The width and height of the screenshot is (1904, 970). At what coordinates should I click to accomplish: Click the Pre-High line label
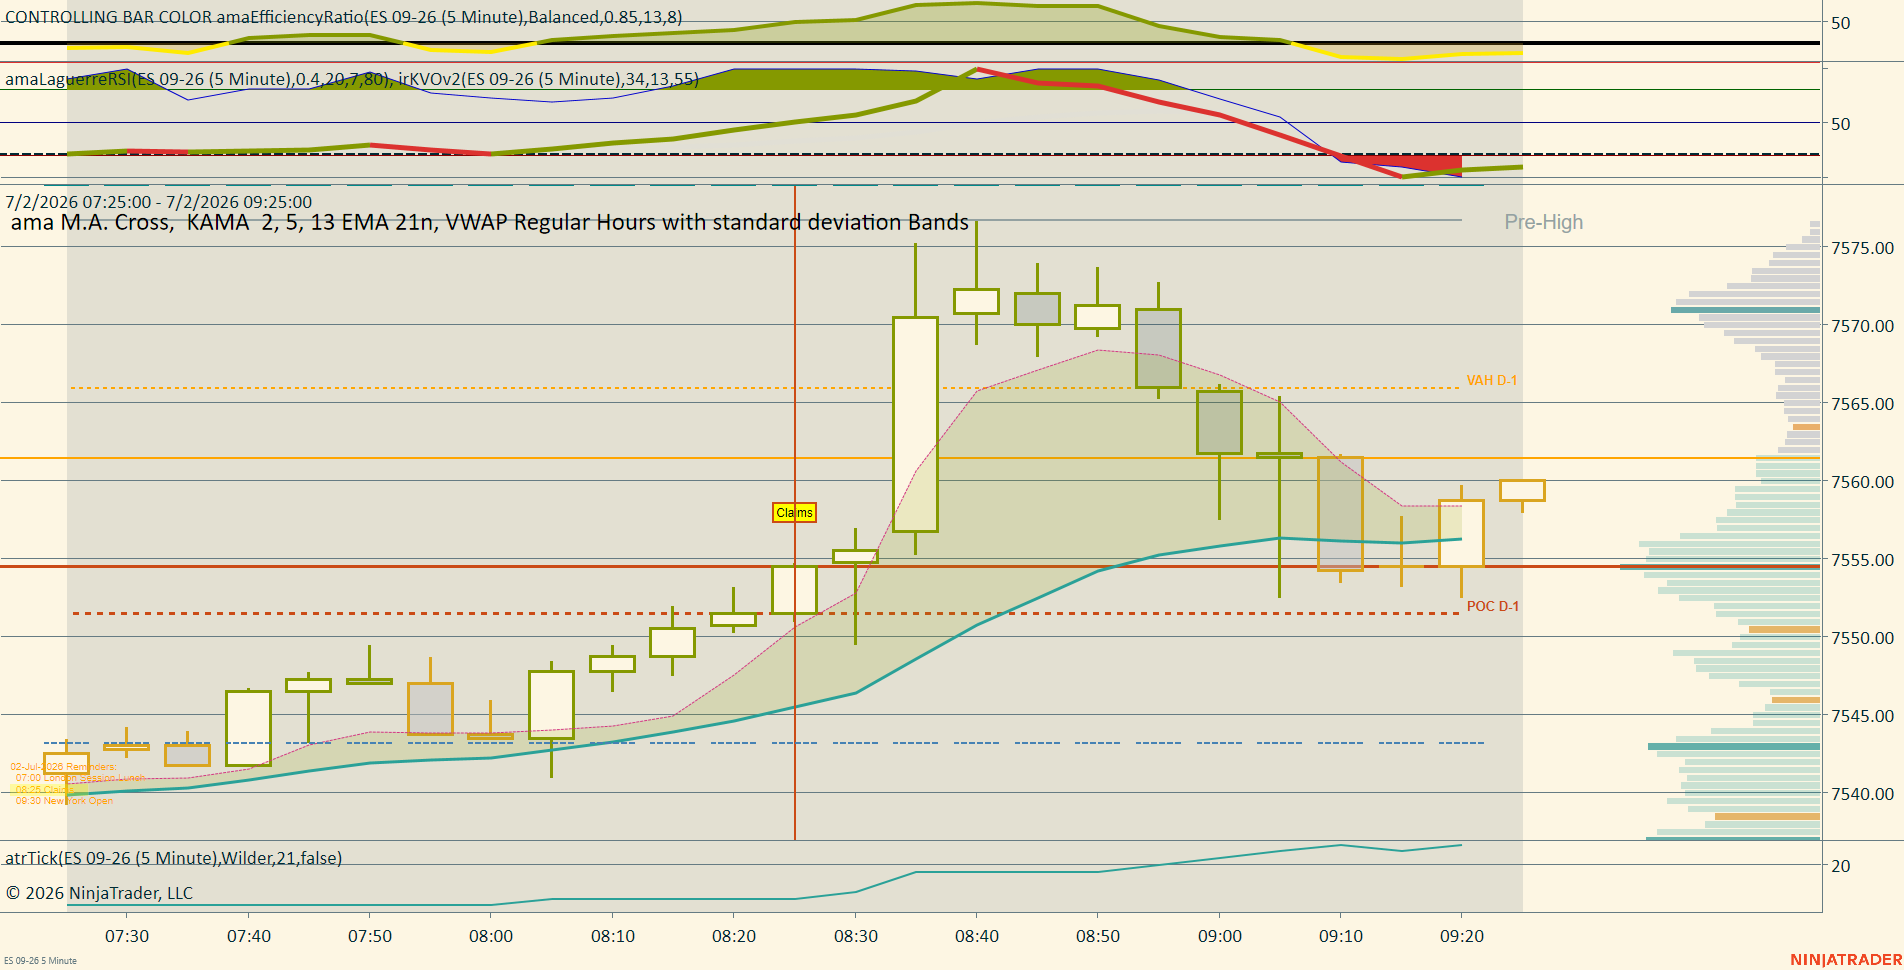[1544, 222]
